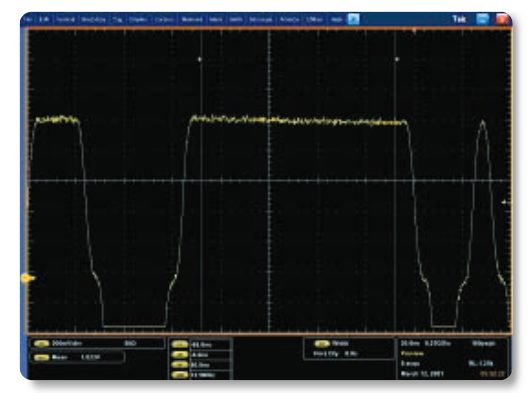Screen dimensions: 528x393
Task: Open the Help menu
Action: [336, 20]
